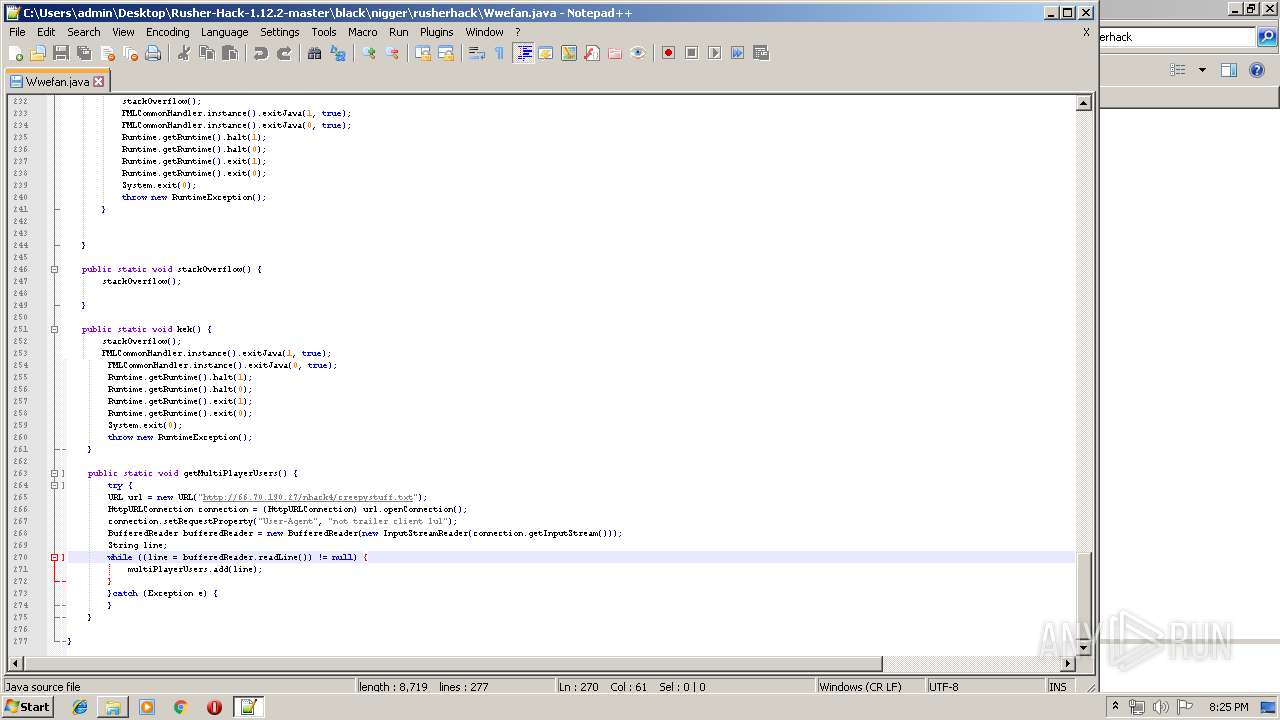The width and height of the screenshot is (1280, 720).
Task: Click the vertical scrollbar up arrow
Action: point(1083,103)
